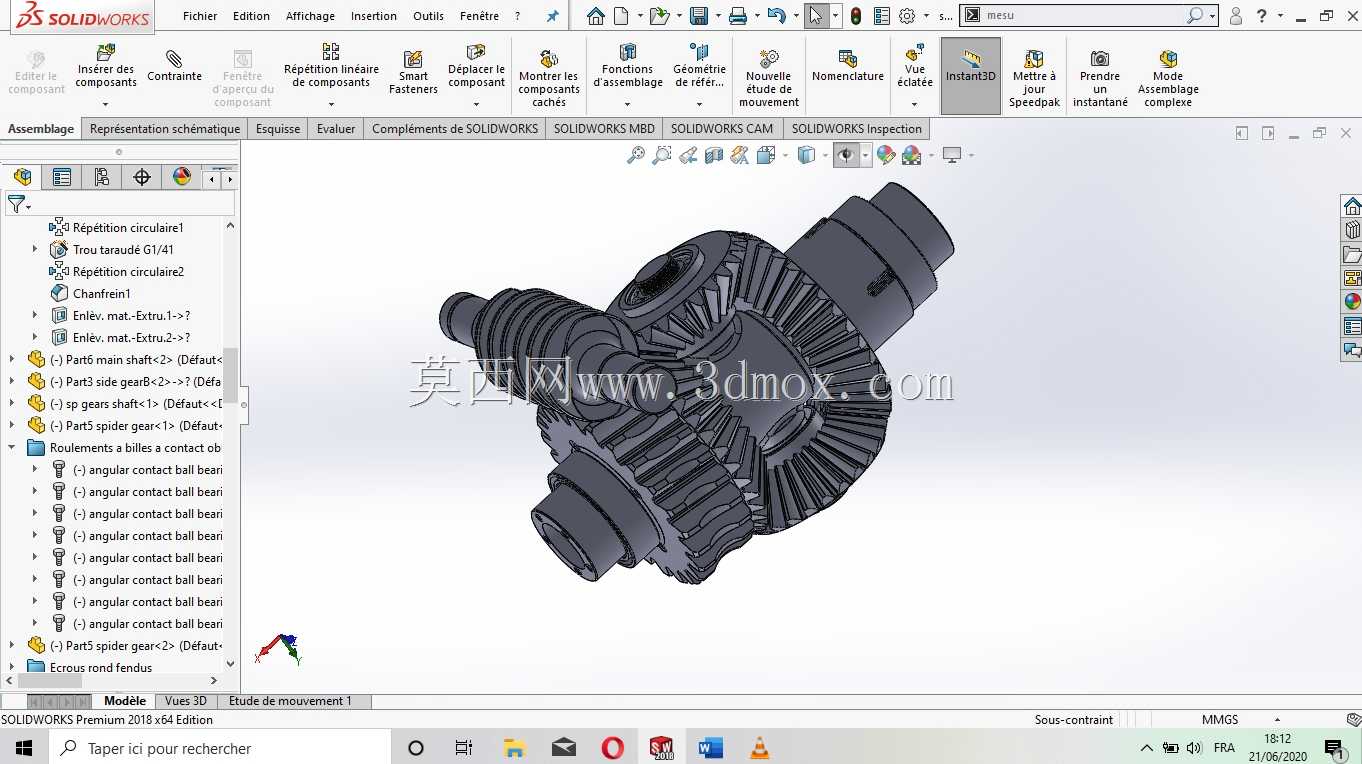Click the Nomenclature tool

click(x=847, y=66)
